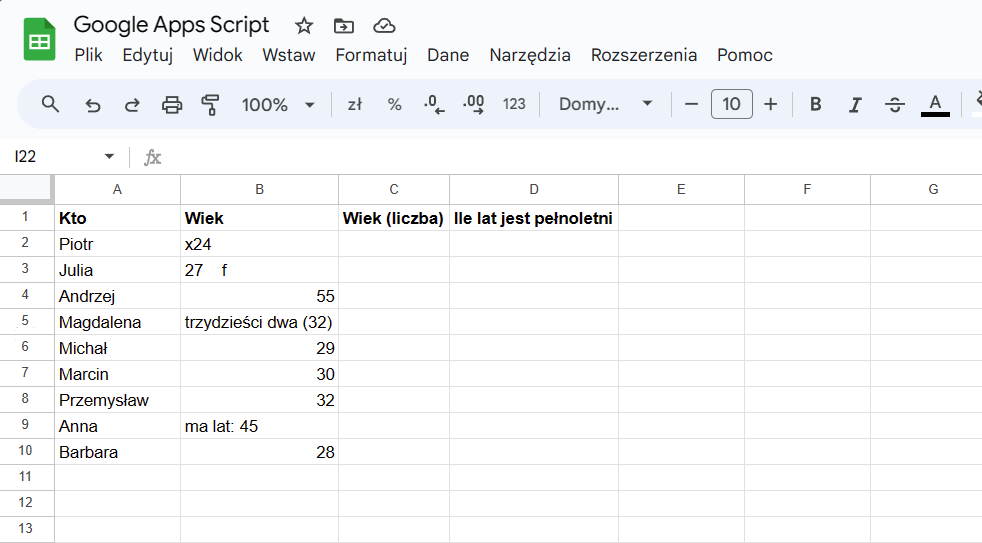
Task: Toggle italic formatting
Action: tap(855, 105)
